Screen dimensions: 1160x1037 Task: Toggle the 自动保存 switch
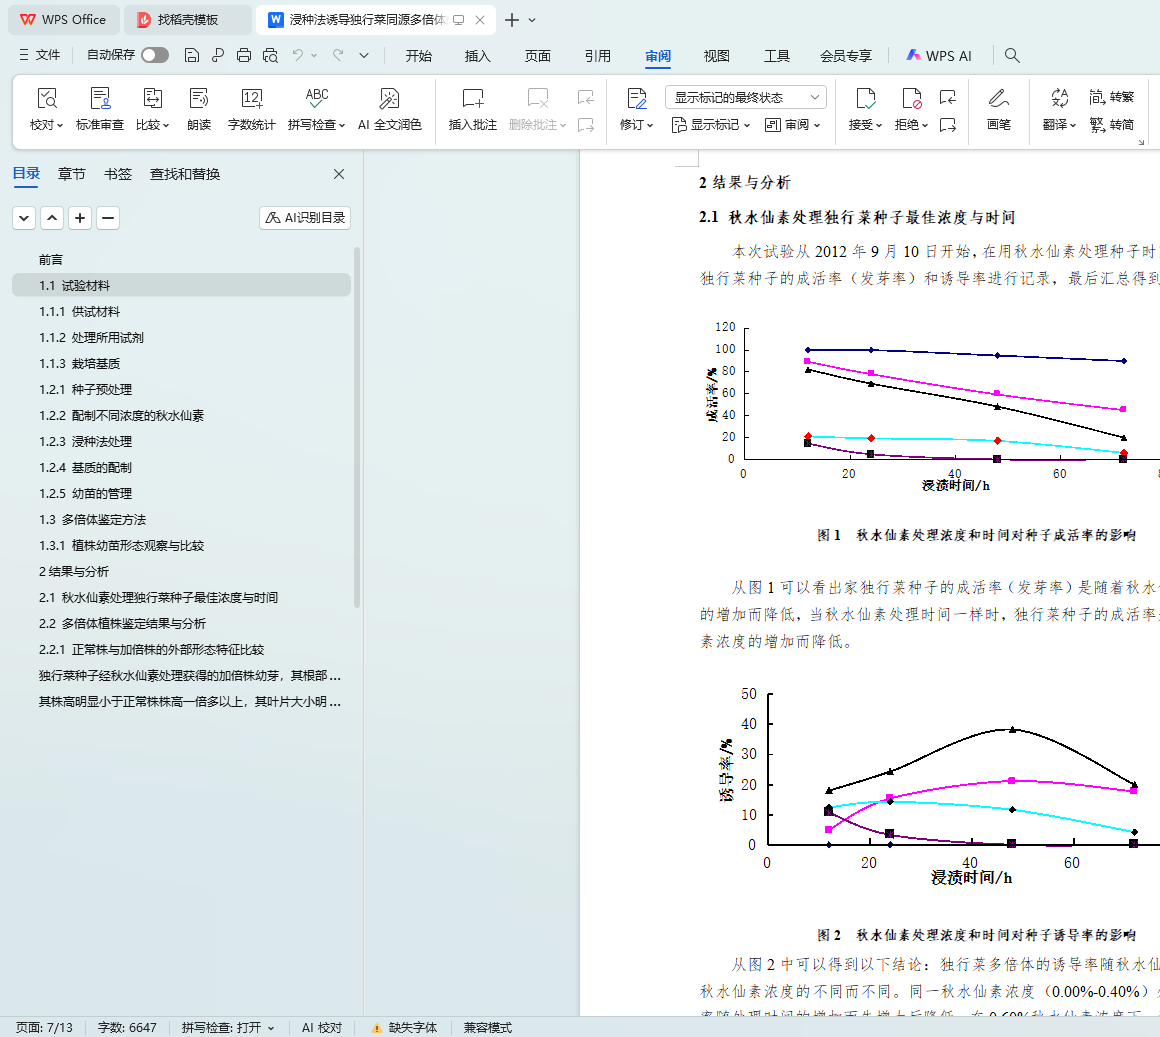[x=155, y=55]
